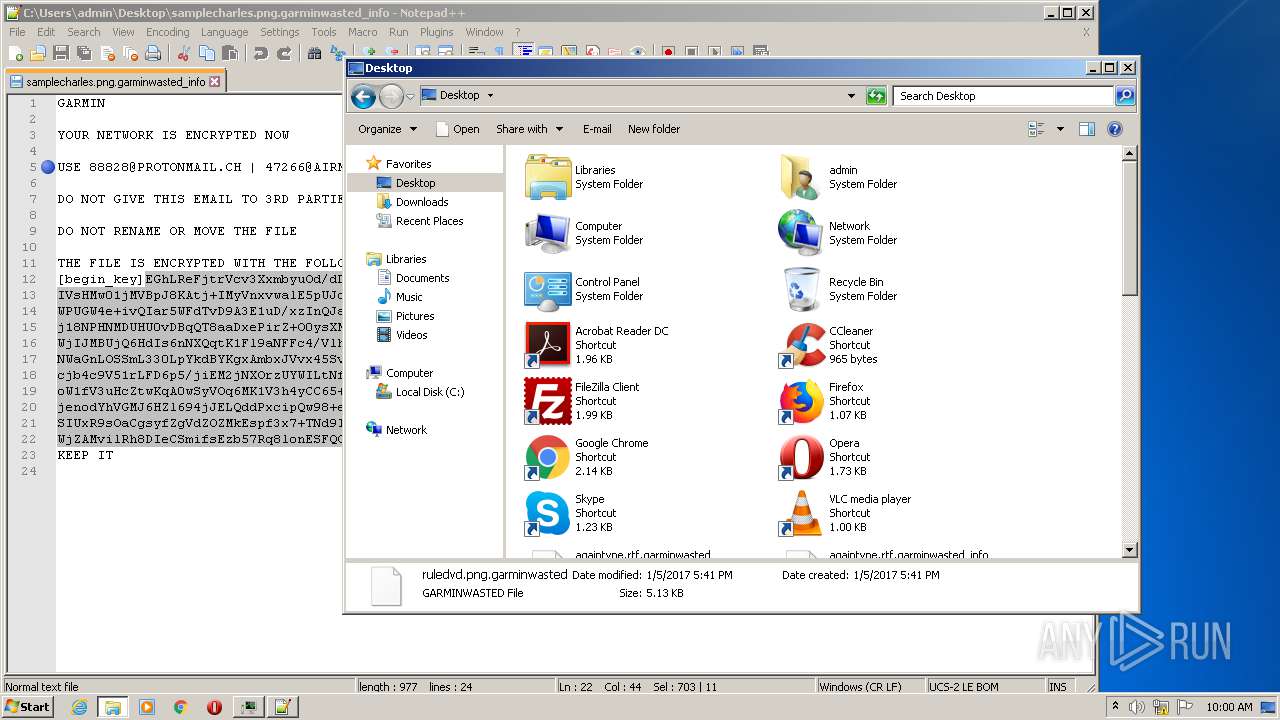Click the Open button in Explorer toolbar

458,129
